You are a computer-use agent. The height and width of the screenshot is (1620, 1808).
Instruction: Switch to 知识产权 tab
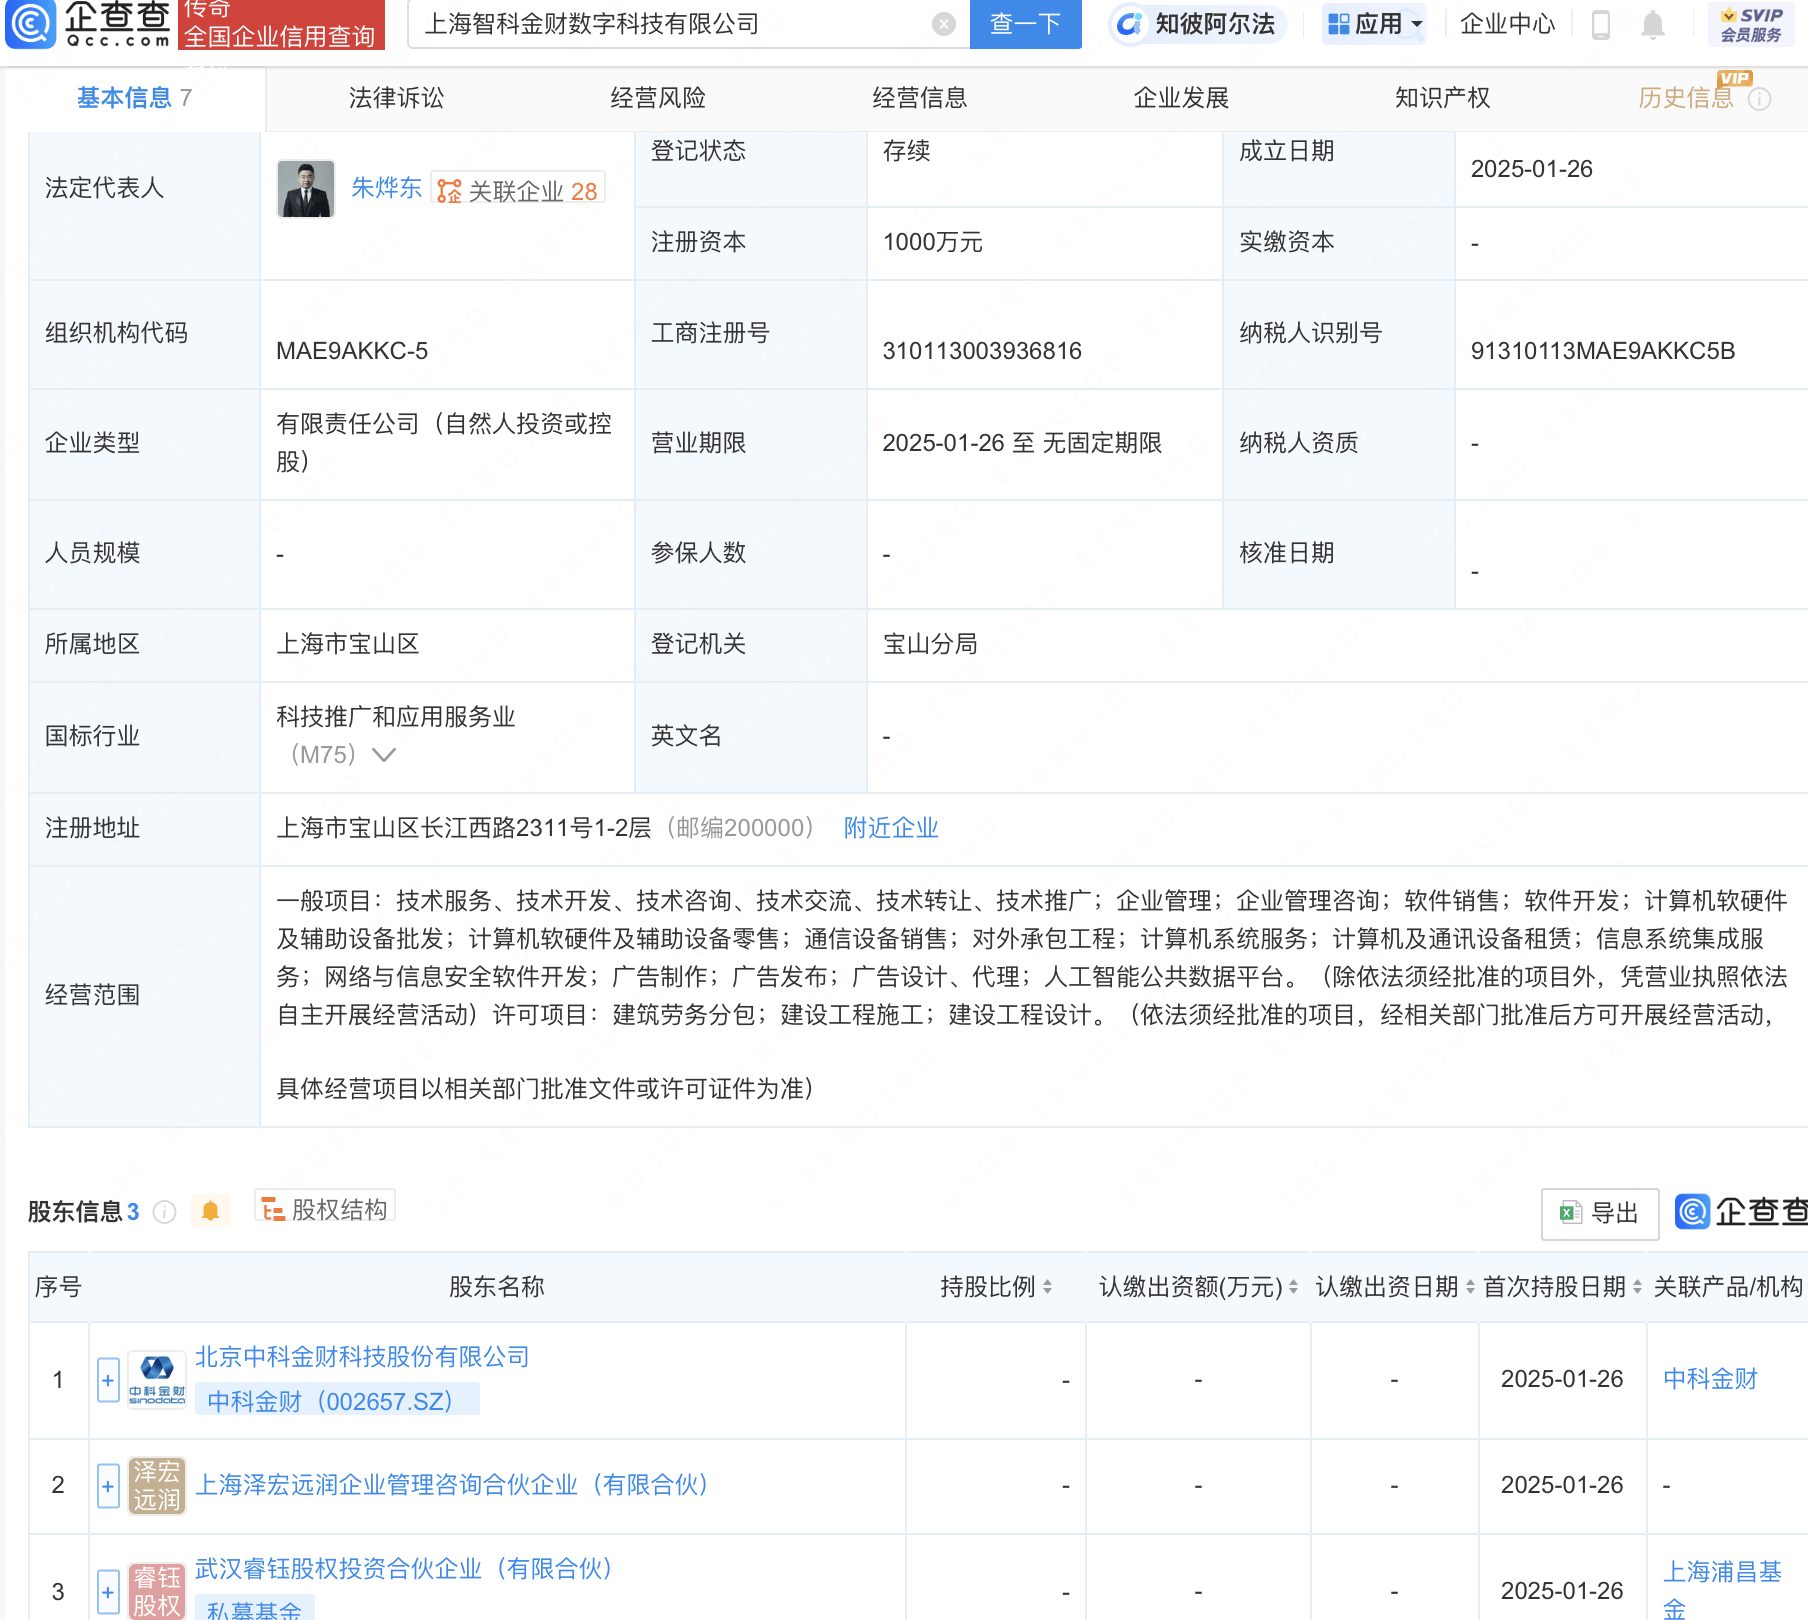point(1443,98)
